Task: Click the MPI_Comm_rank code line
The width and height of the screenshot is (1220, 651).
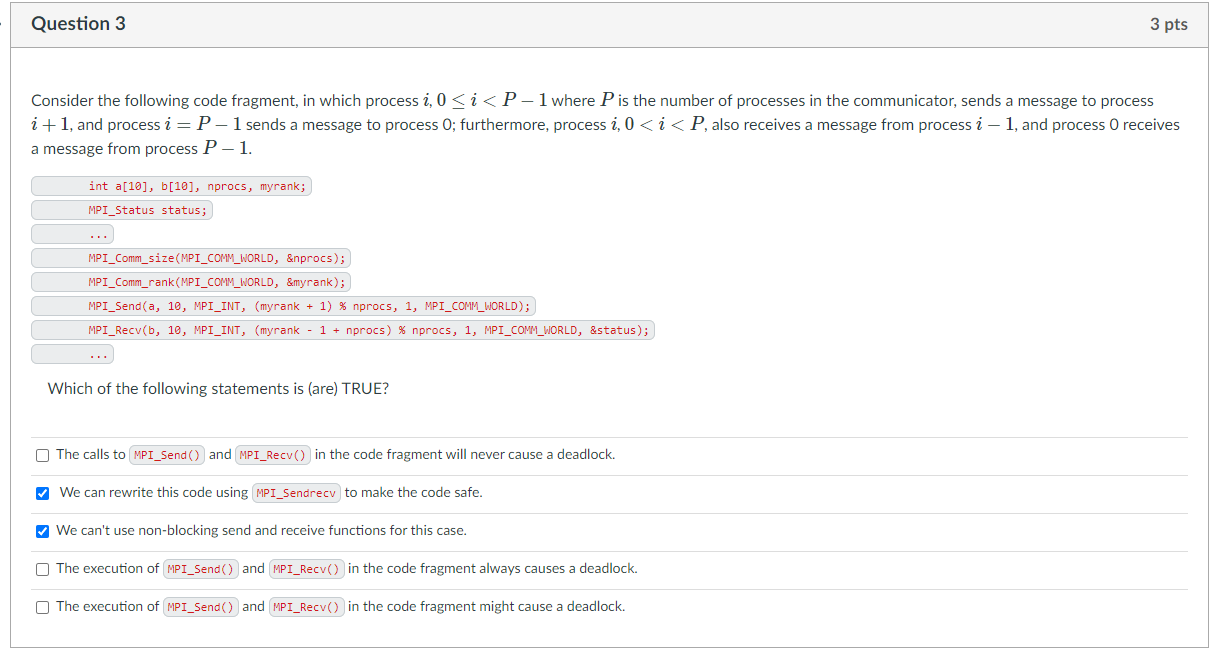Action: coord(190,282)
